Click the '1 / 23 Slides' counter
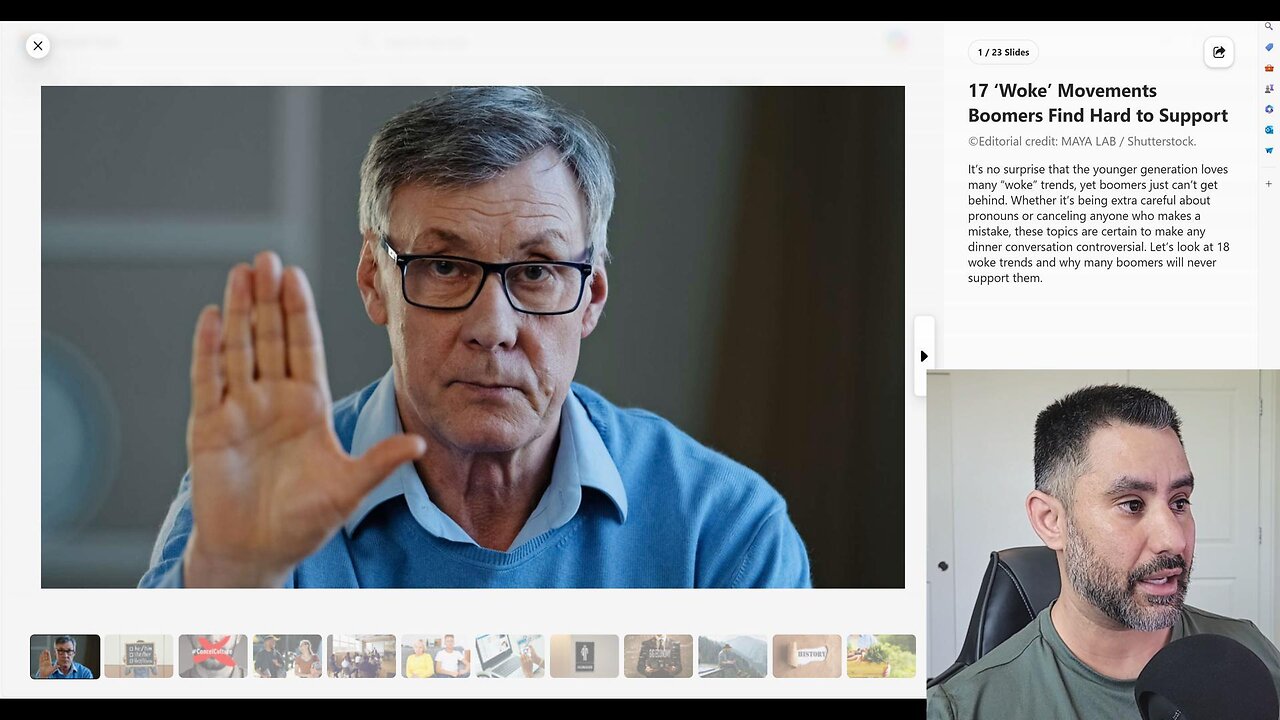1280x720 pixels. (1003, 52)
